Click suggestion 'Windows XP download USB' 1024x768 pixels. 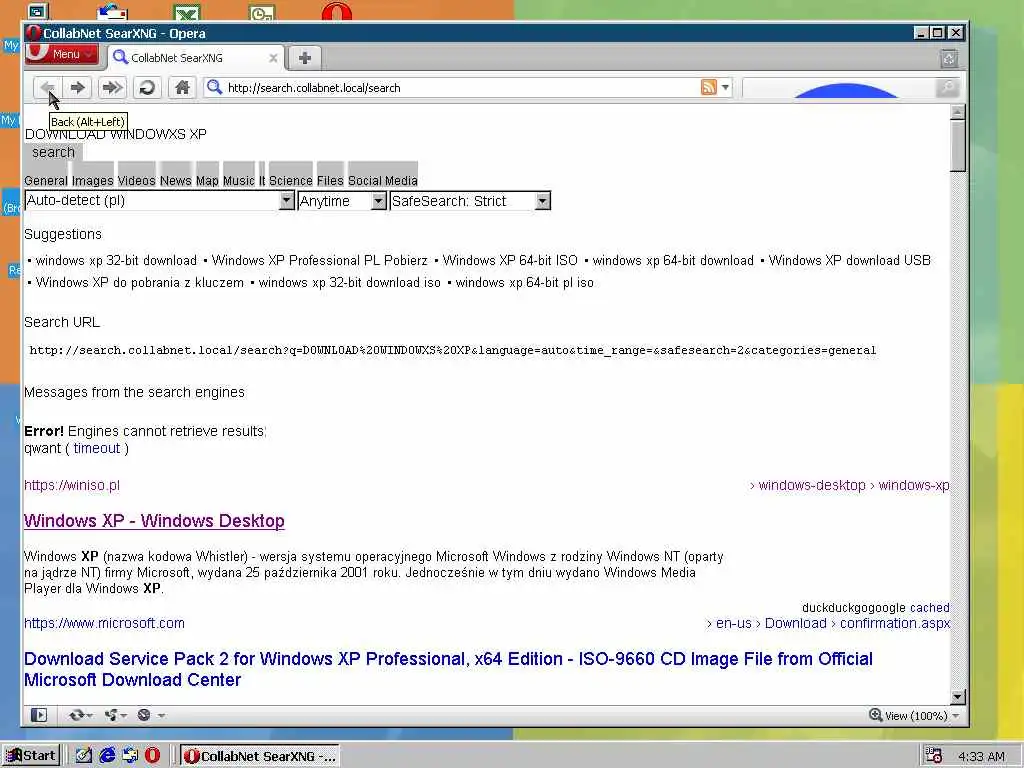click(x=850, y=261)
